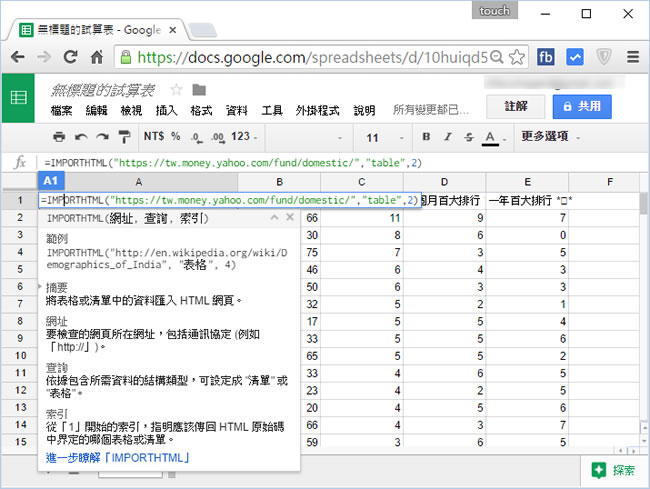The height and width of the screenshot is (489, 650).
Task: Open the 進一步瞭解「IMPORTHTML」 link
Action: [118, 458]
